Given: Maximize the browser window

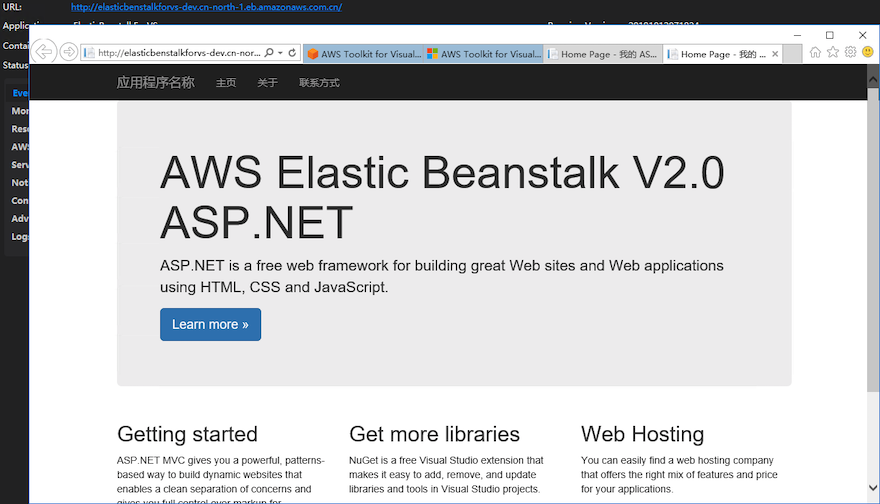Looking at the screenshot, I should coord(829,35).
